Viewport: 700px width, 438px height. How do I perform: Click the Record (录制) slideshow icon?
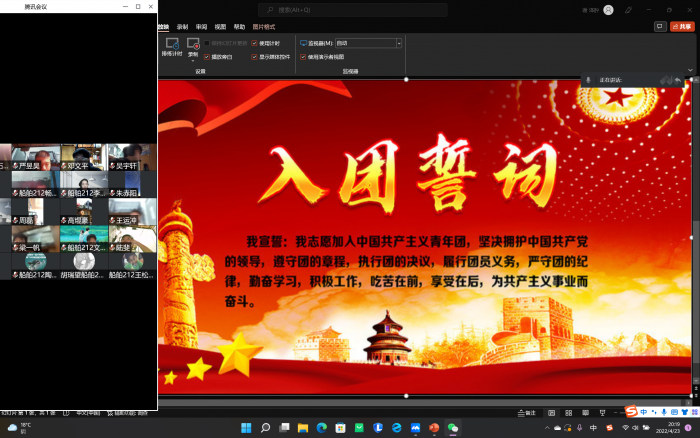[193, 44]
